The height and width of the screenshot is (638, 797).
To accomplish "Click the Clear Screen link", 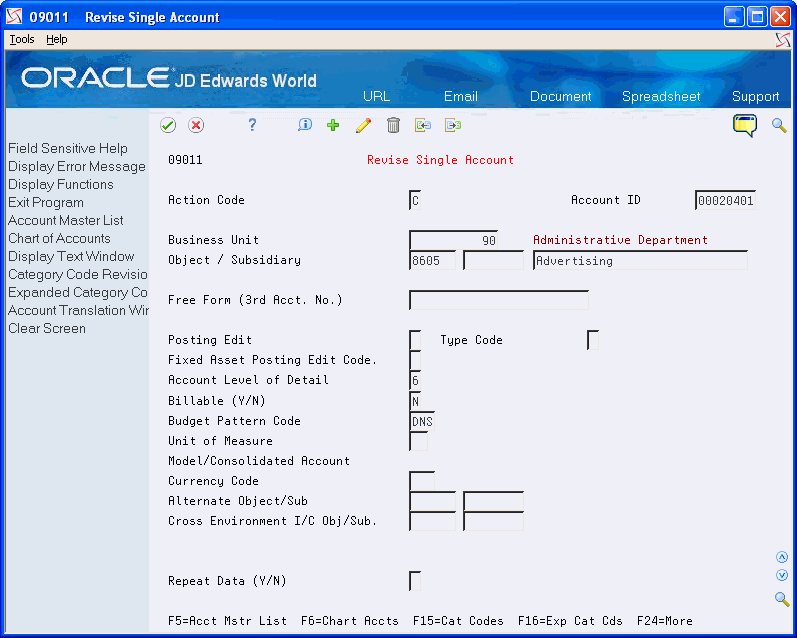I will click(47, 328).
